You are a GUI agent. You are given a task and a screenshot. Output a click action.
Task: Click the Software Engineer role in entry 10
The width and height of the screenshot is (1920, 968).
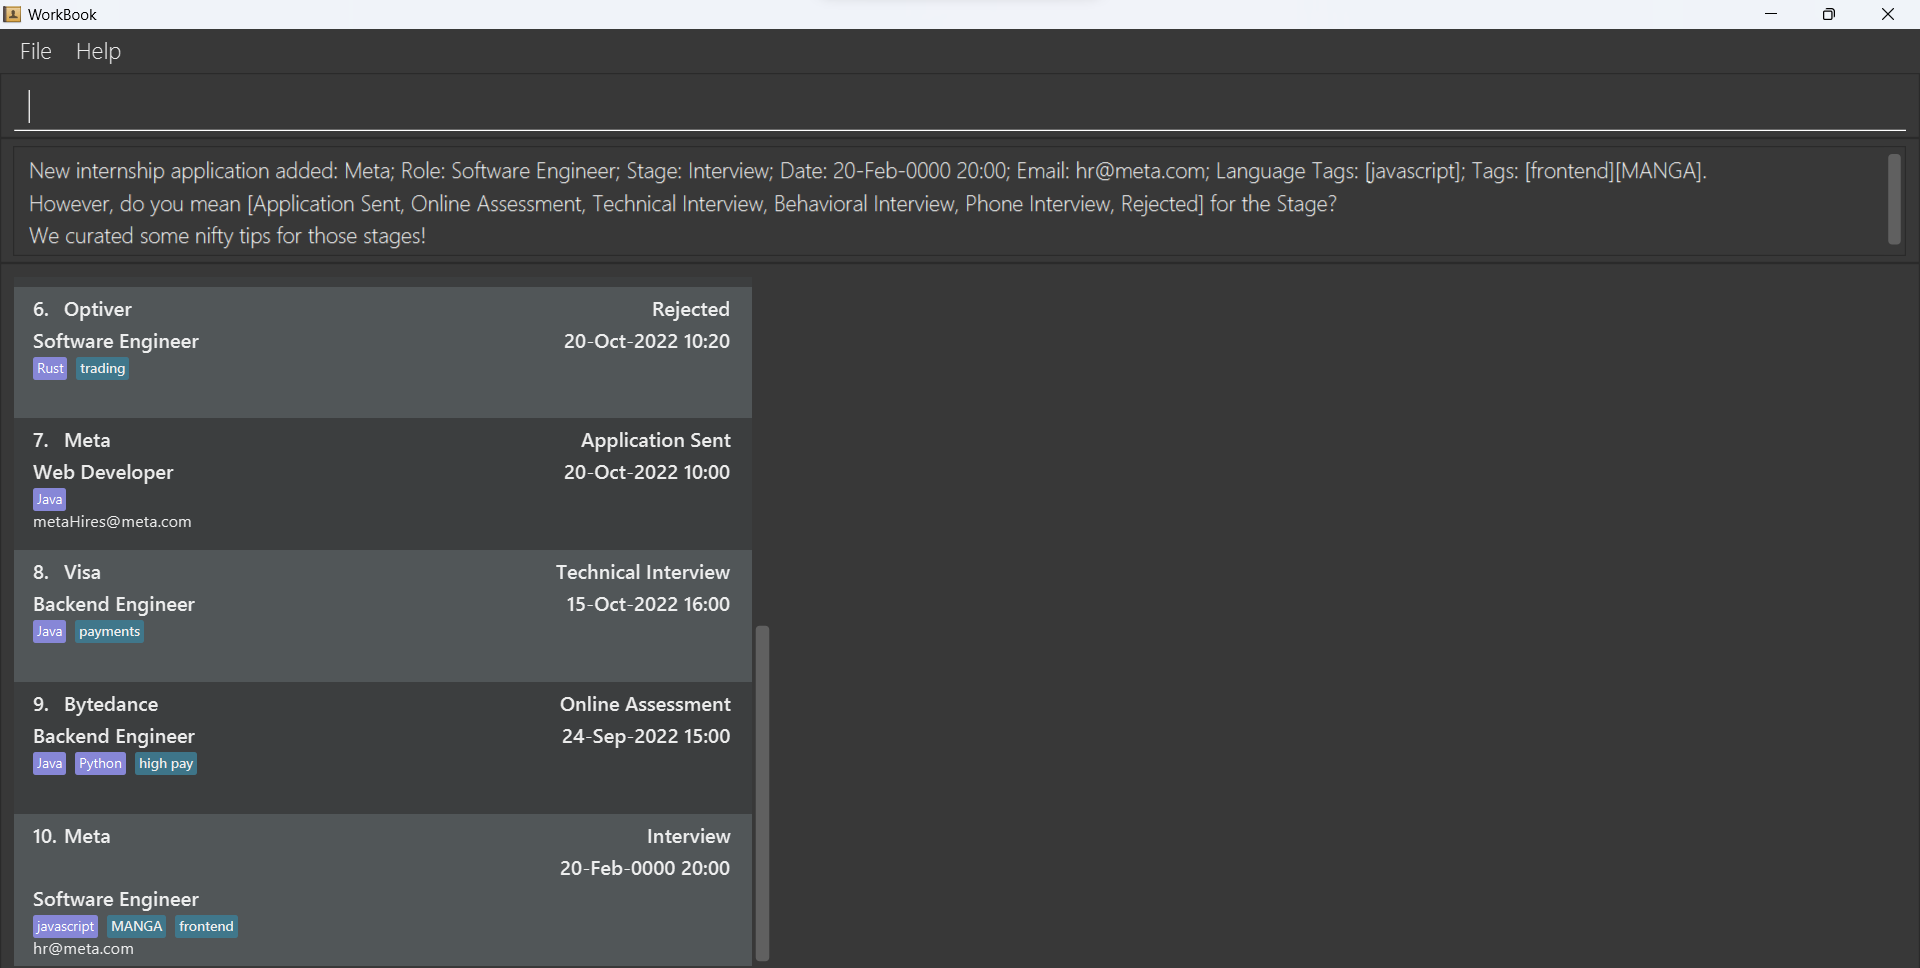click(116, 899)
